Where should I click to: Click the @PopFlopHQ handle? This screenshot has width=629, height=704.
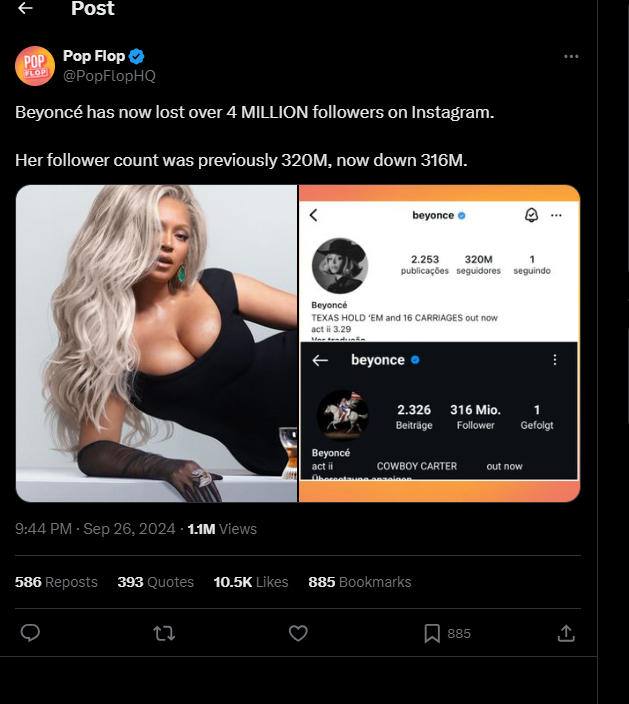click(109, 76)
